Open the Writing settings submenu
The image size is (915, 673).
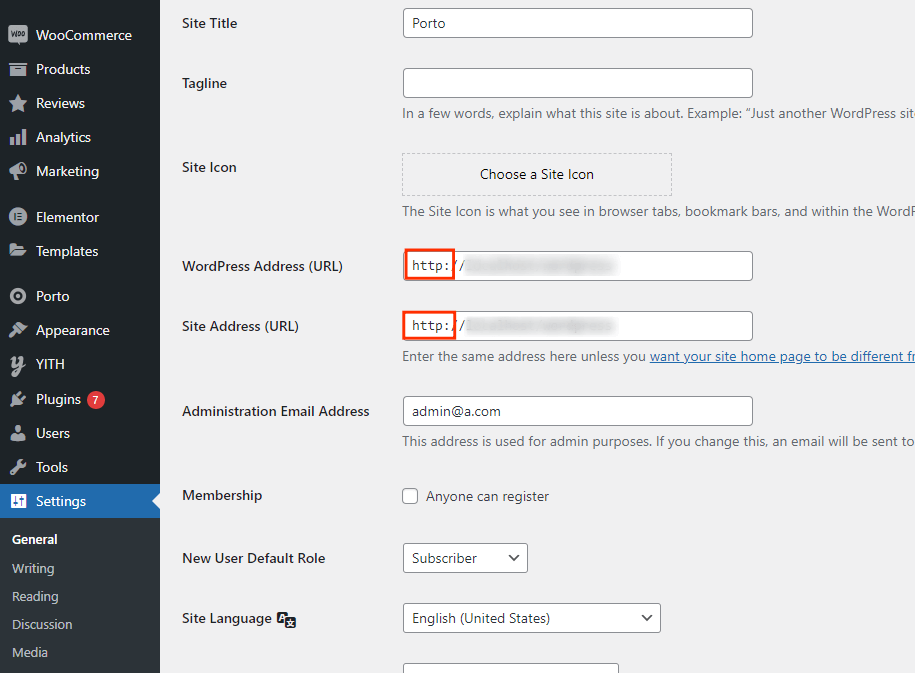click(33, 568)
